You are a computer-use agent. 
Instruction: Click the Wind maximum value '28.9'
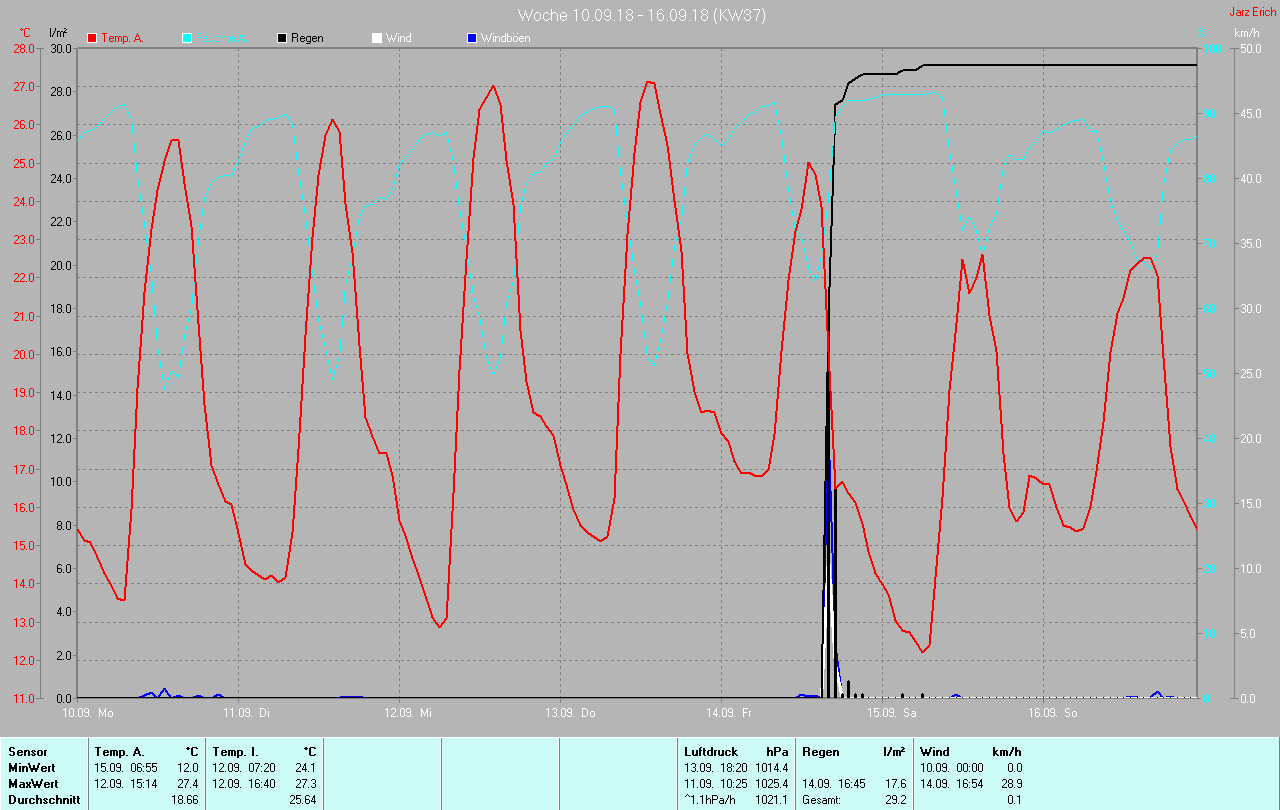[x=1012, y=784]
